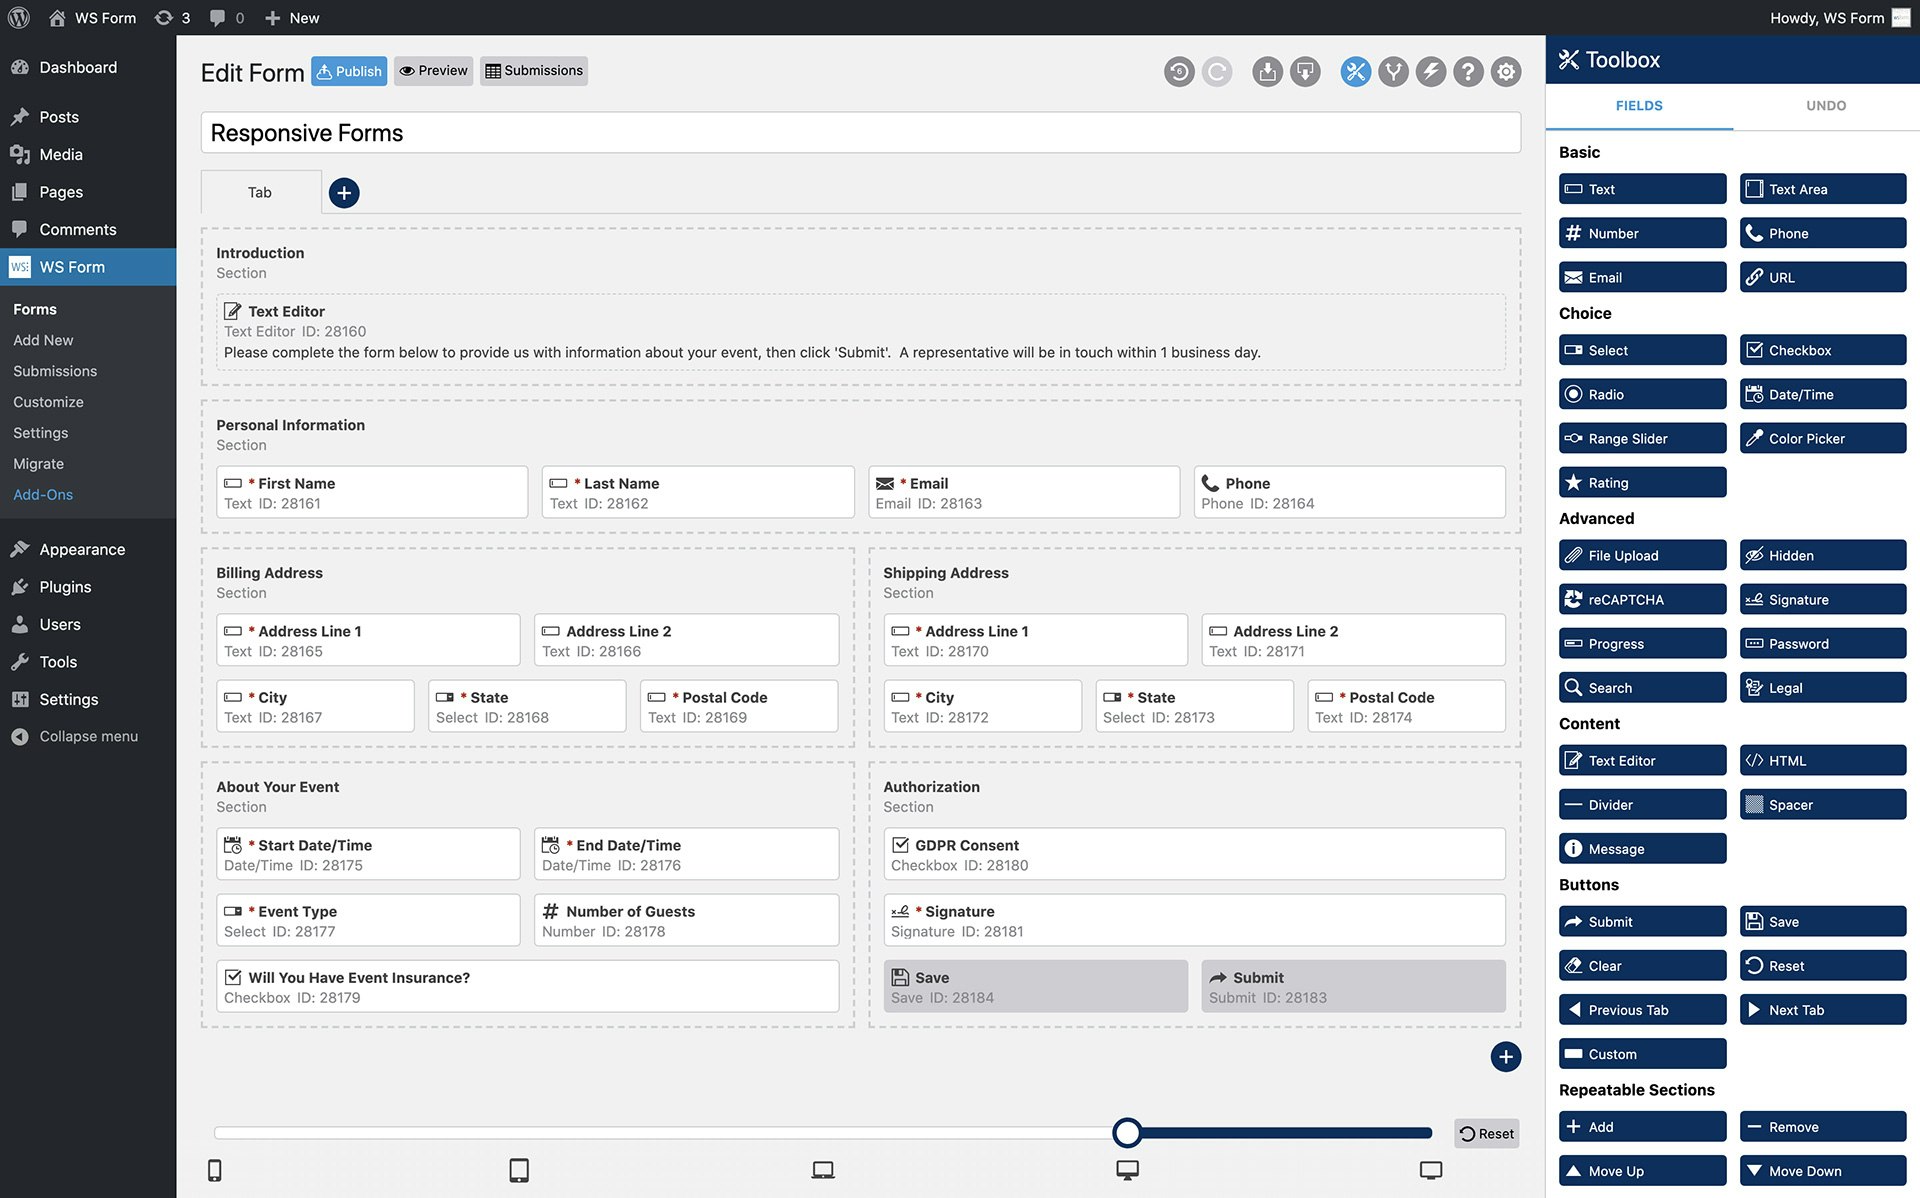Click the import form icon
1920x1198 pixels.
click(x=1267, y=71)
